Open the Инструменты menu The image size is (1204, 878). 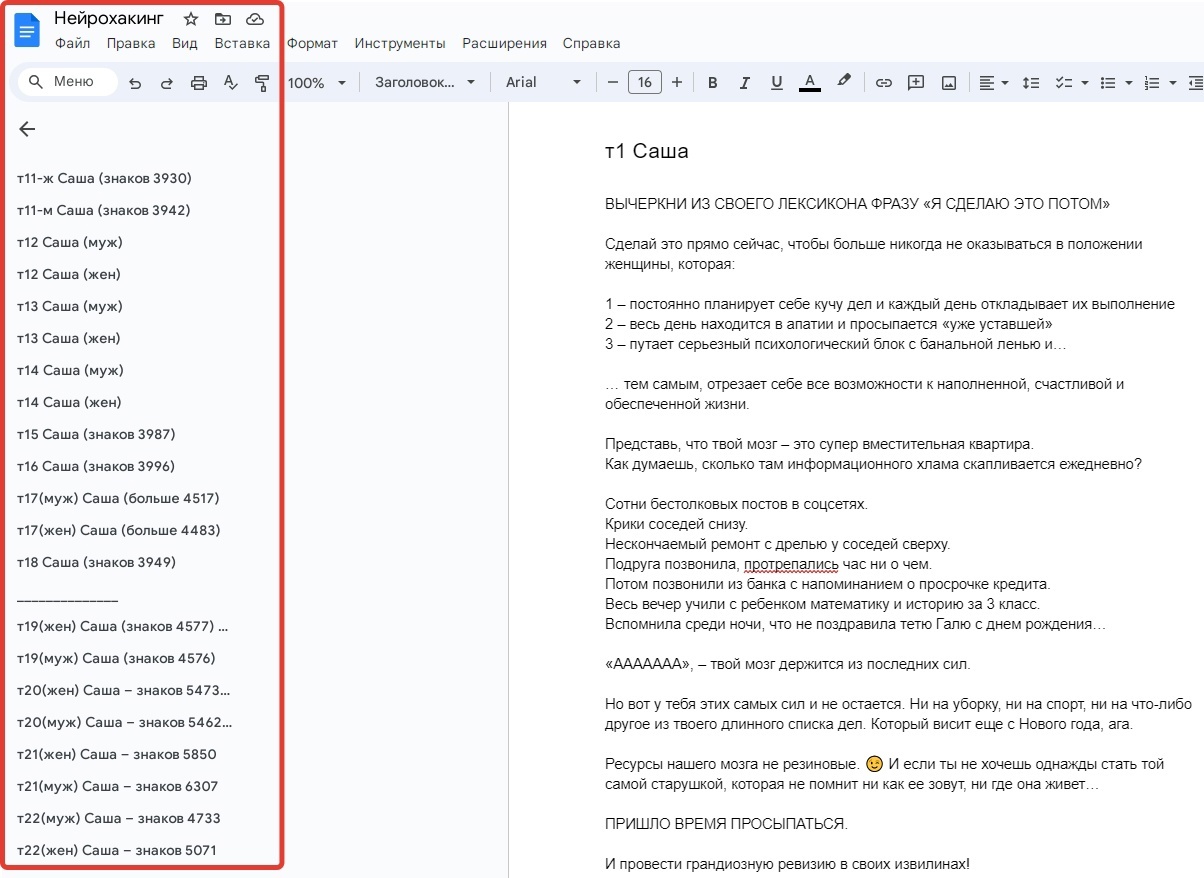(x=400, y=43)
